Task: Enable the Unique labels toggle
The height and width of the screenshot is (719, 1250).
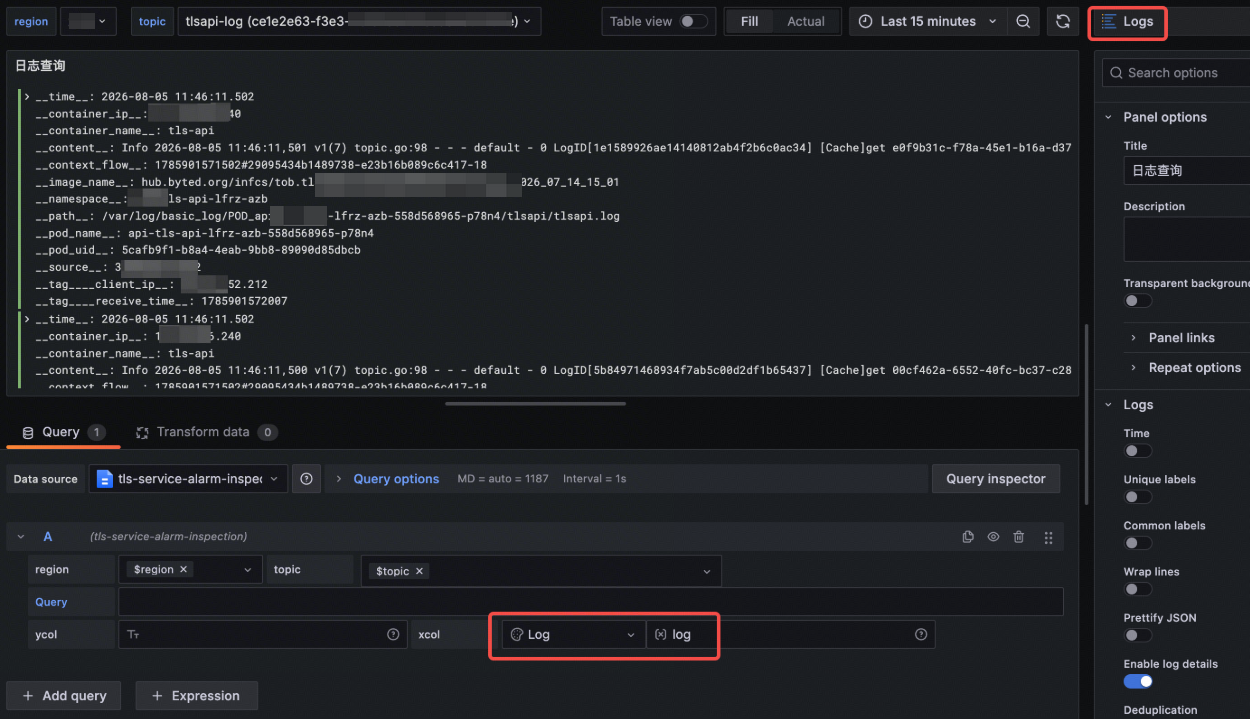Action: pyautogui.click(x=1138, y=497)
